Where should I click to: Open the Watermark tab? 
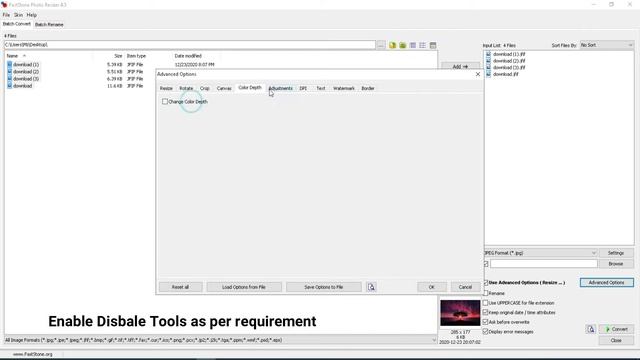[344, 88]
